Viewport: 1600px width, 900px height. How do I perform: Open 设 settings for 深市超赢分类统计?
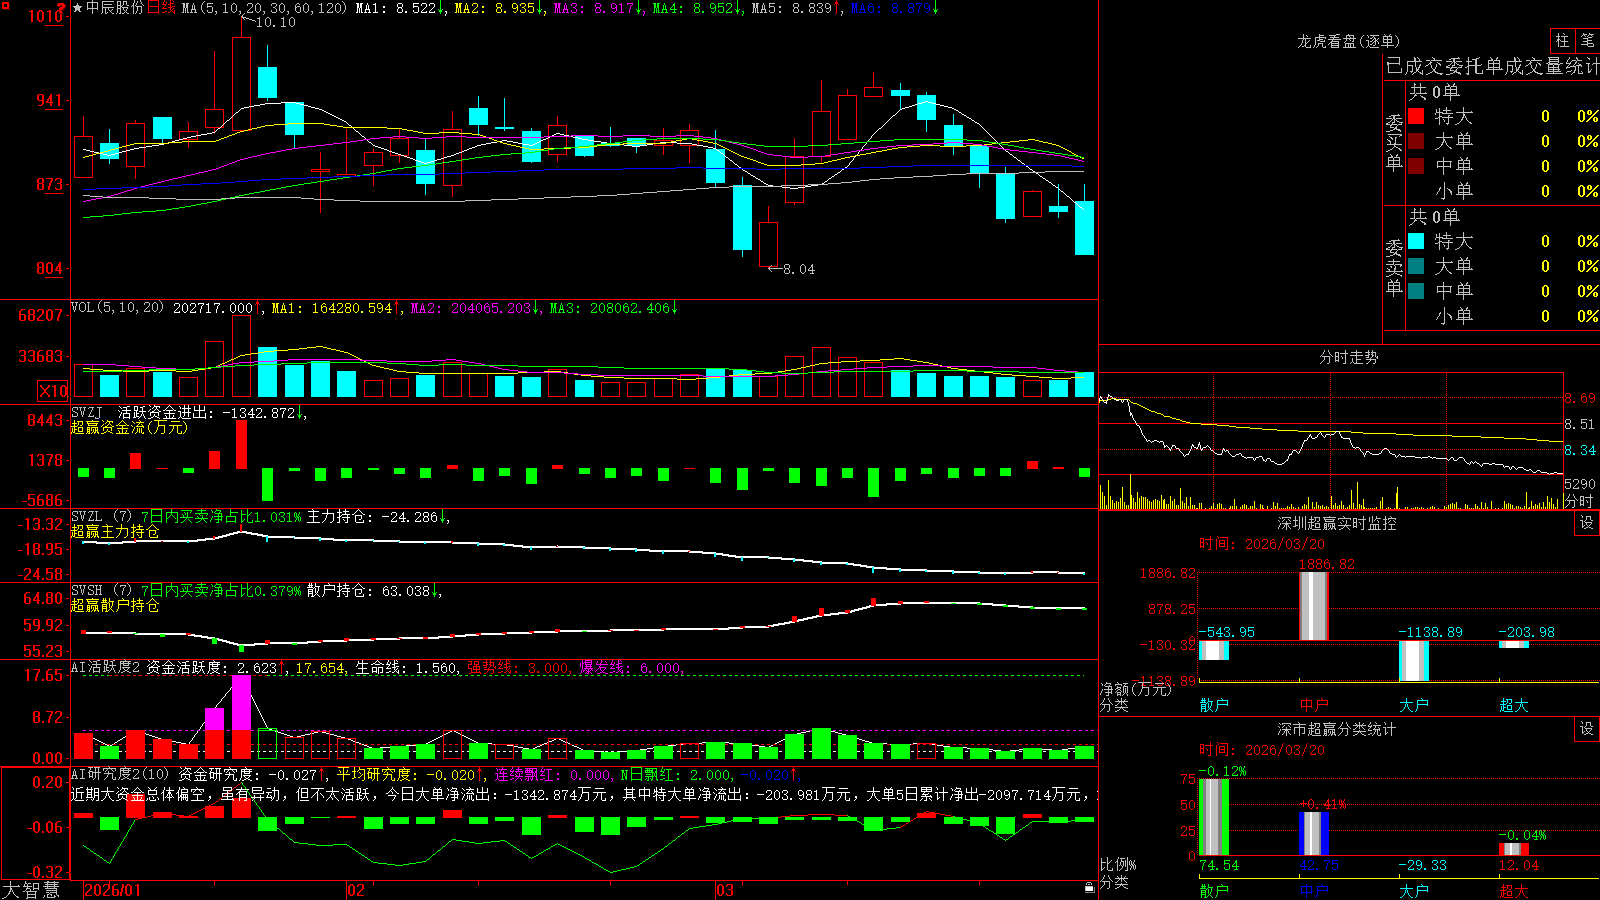tap(1587, 729)
